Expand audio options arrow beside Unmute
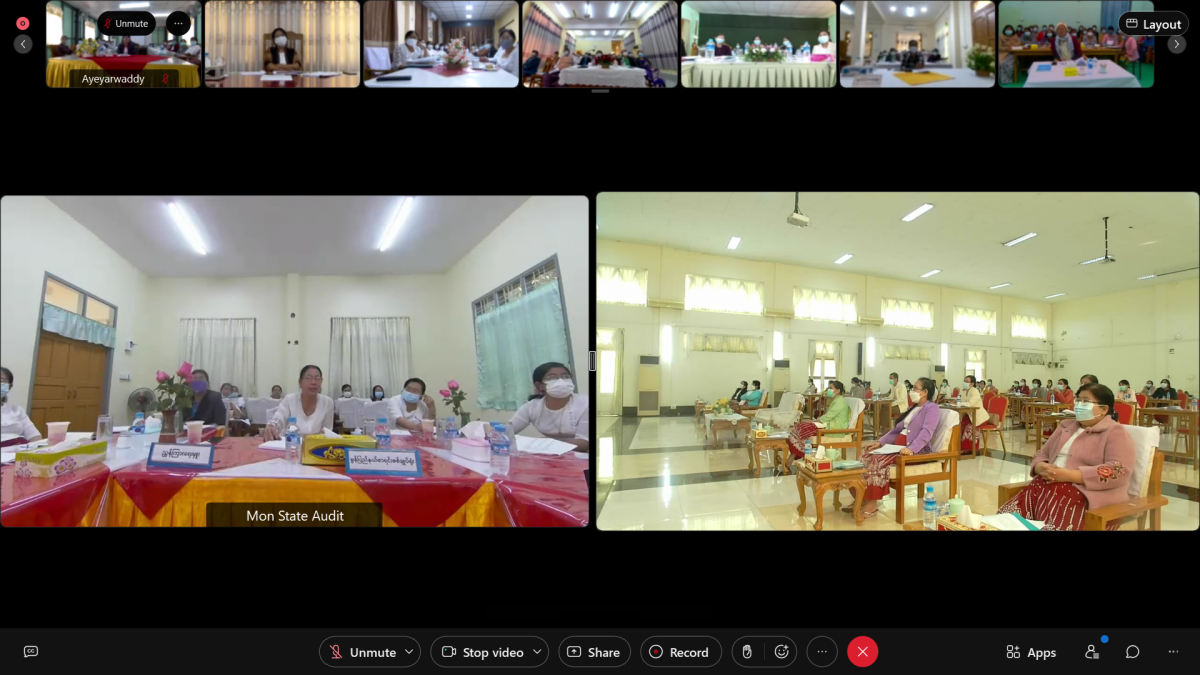This screenshot has height=675, width=1200. point(409,652)
